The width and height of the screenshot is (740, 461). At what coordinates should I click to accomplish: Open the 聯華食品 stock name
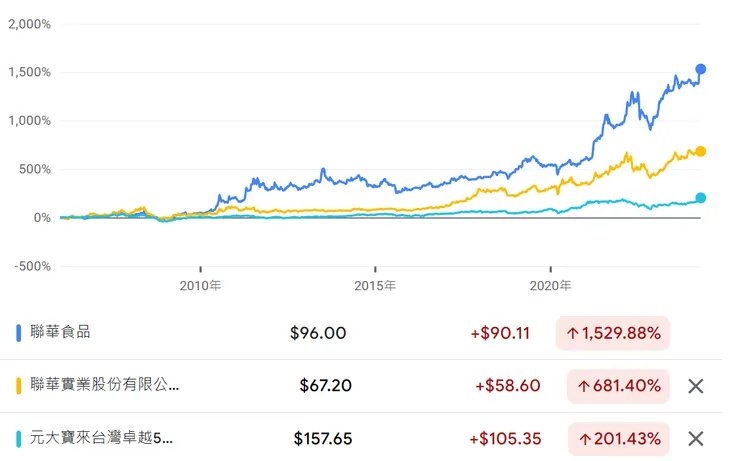pos(62,332)
